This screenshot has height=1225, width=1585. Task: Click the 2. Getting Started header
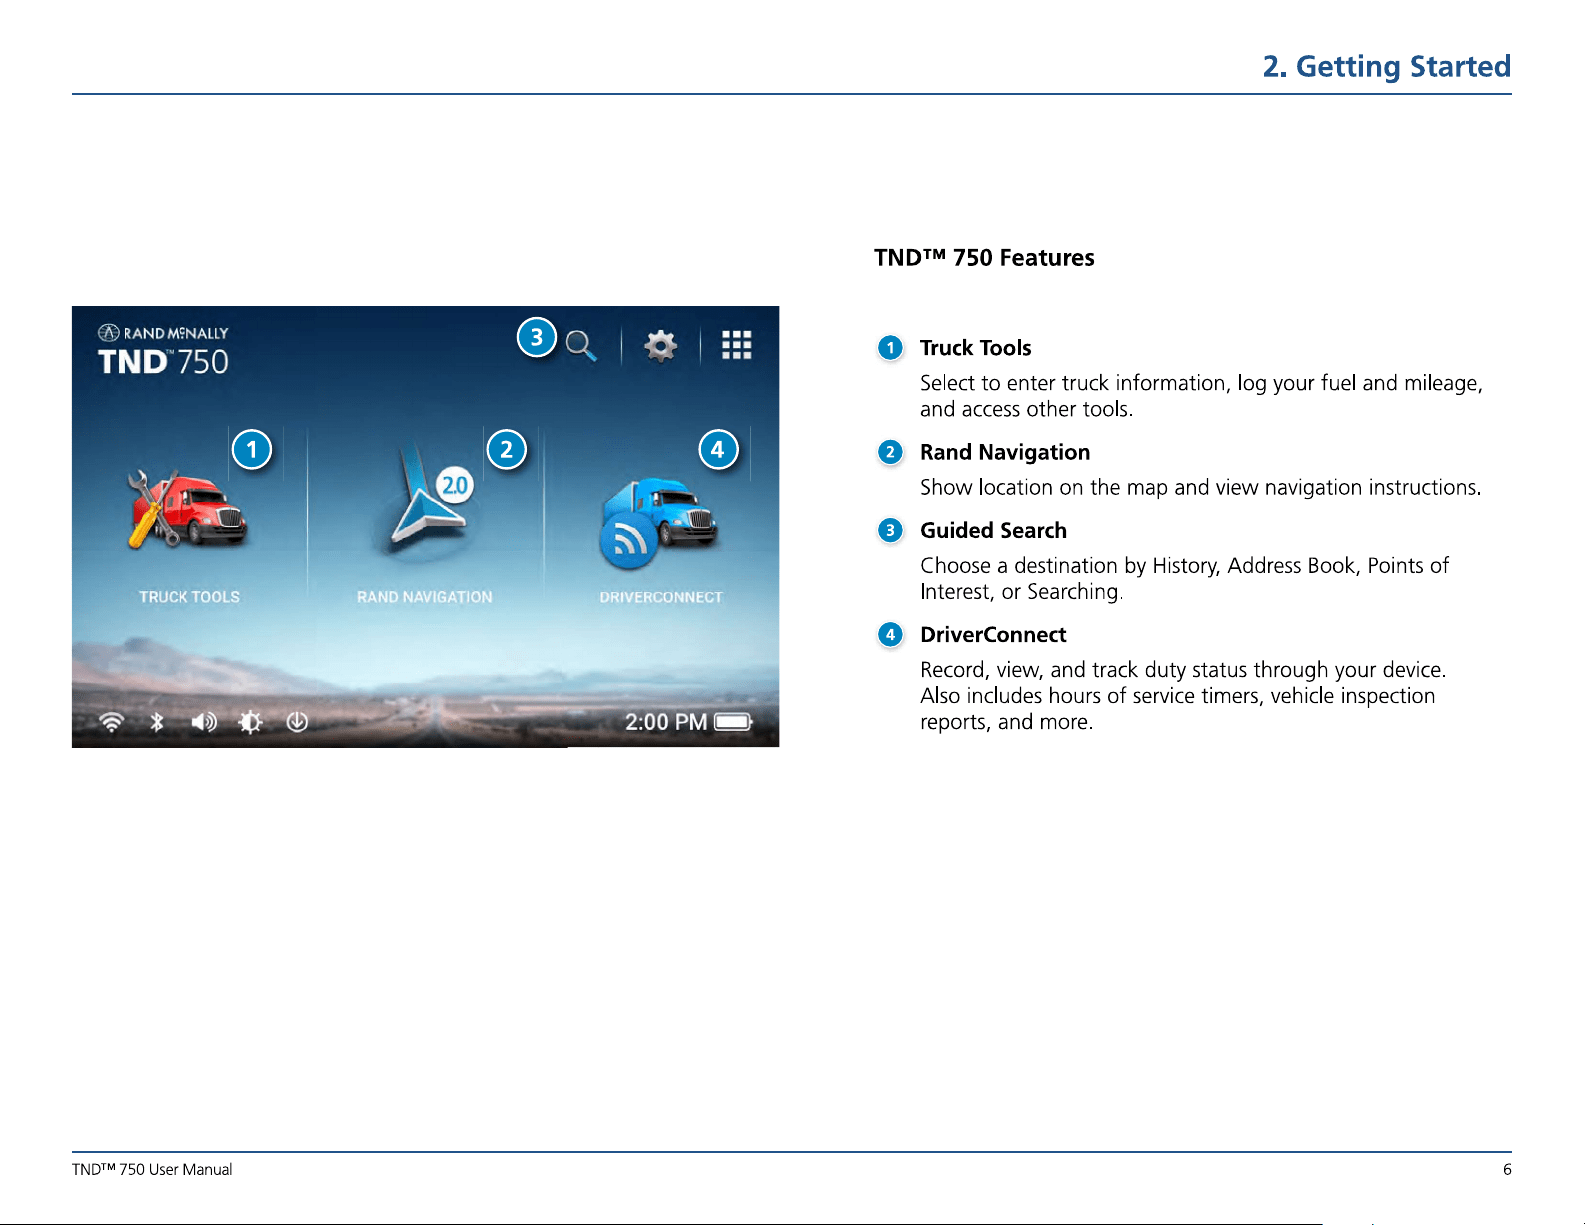pyautogui.click(x=1387, y=66)
